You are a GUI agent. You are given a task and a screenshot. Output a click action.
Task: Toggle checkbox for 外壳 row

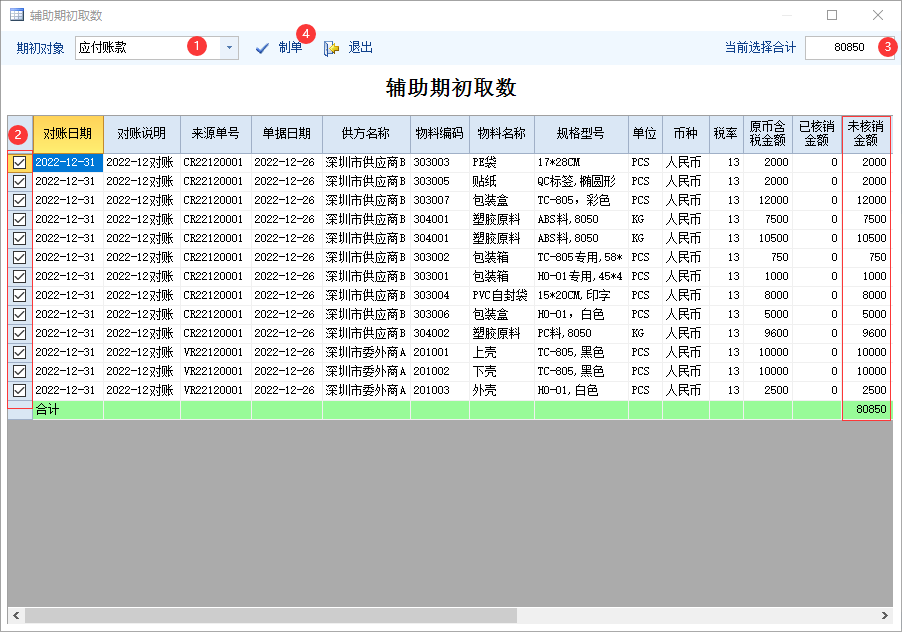19,390
